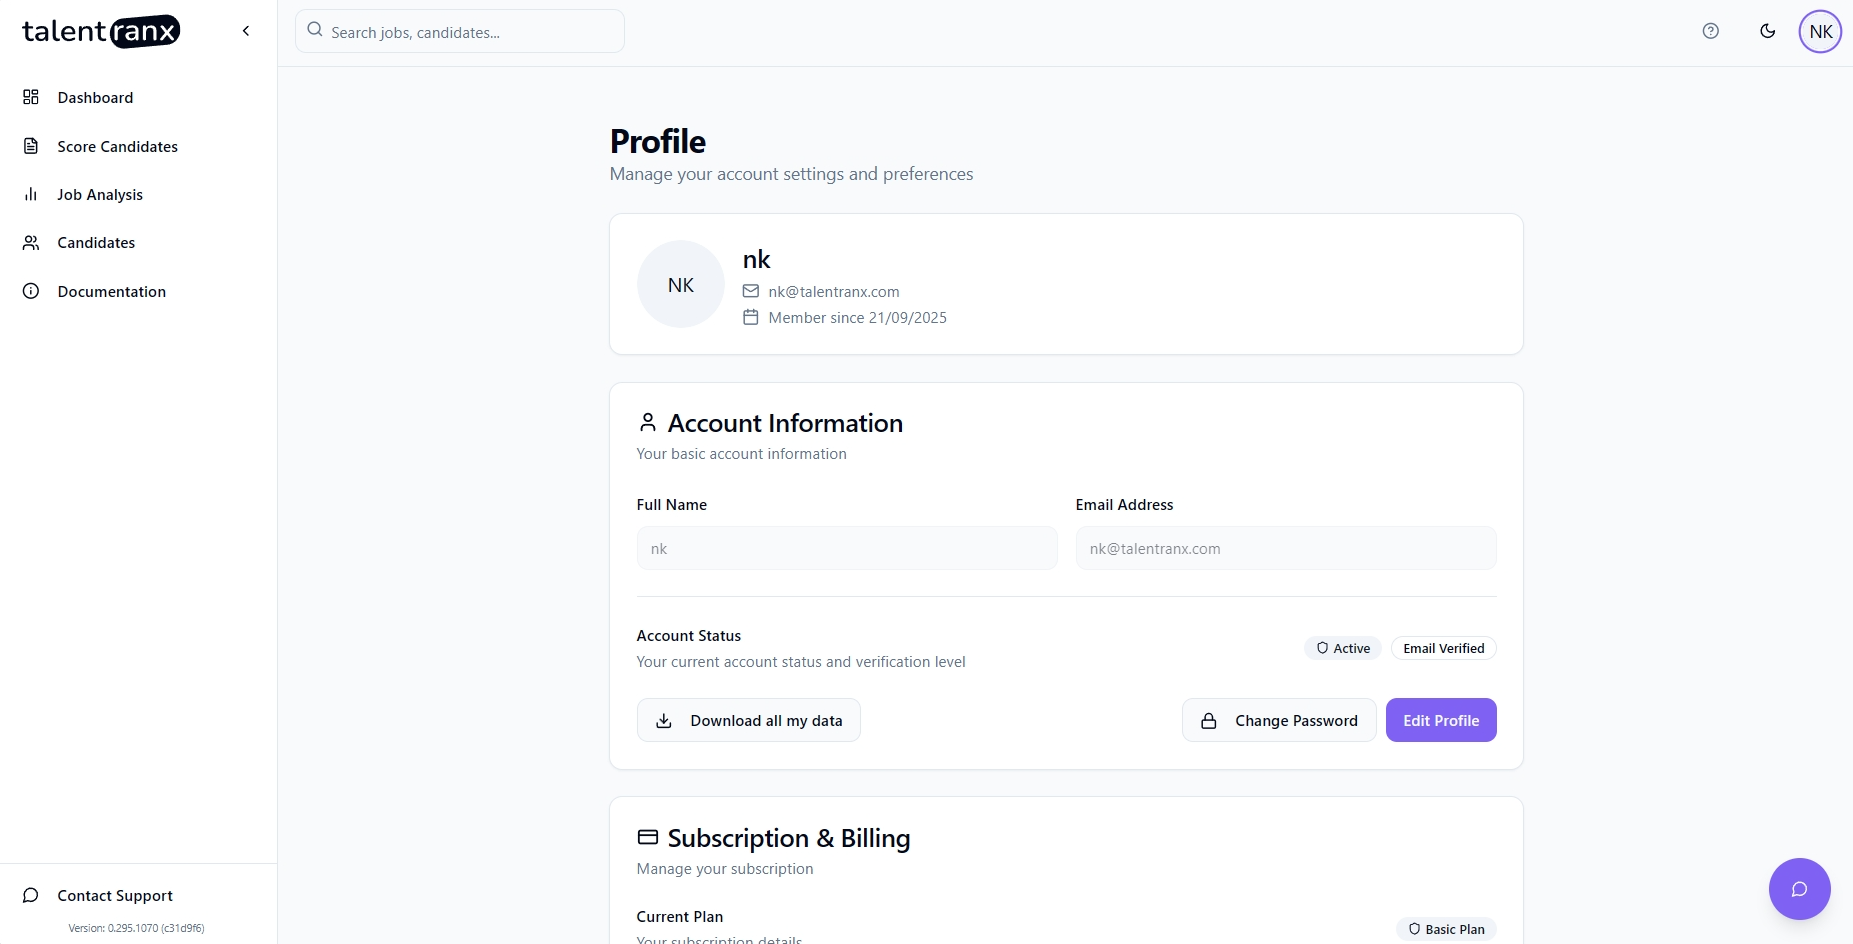Click Change Password
The height and width of the screenshot is (944, 1853).
tap(1279, 720)
